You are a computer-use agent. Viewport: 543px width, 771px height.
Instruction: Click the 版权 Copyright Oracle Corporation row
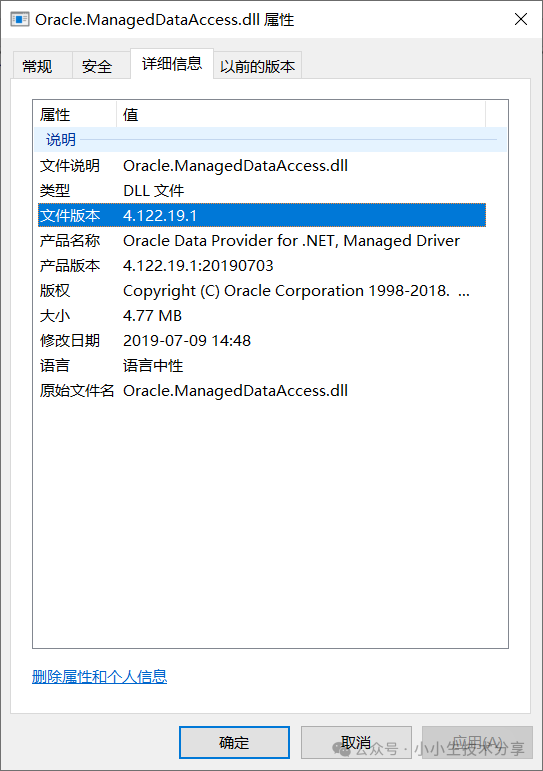(262, 291)
